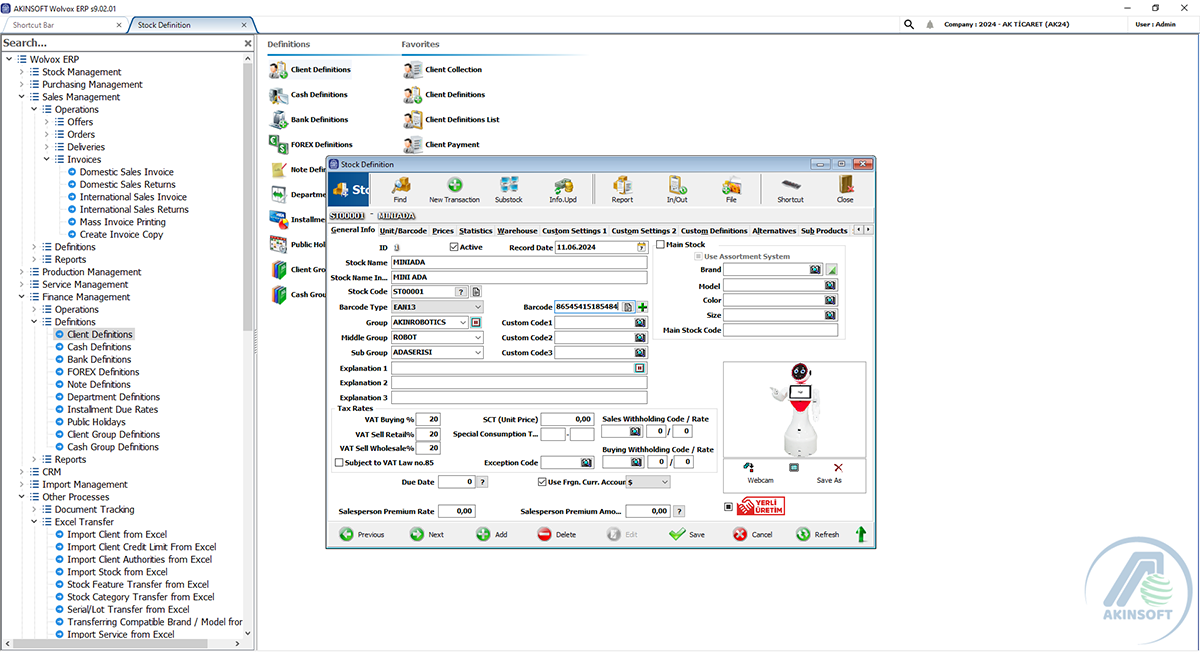Click the Previous record button
Screen dimensions: 1200x653
(362, 534)
